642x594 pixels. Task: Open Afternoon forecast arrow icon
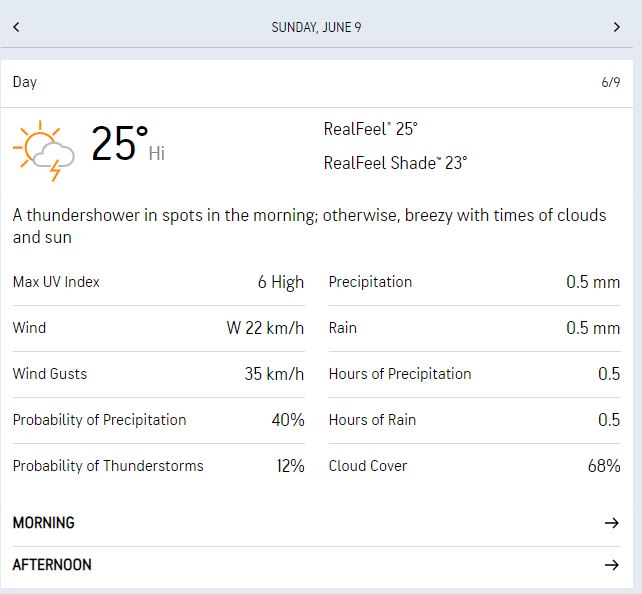pyautogui.click(x=612, y=565)
